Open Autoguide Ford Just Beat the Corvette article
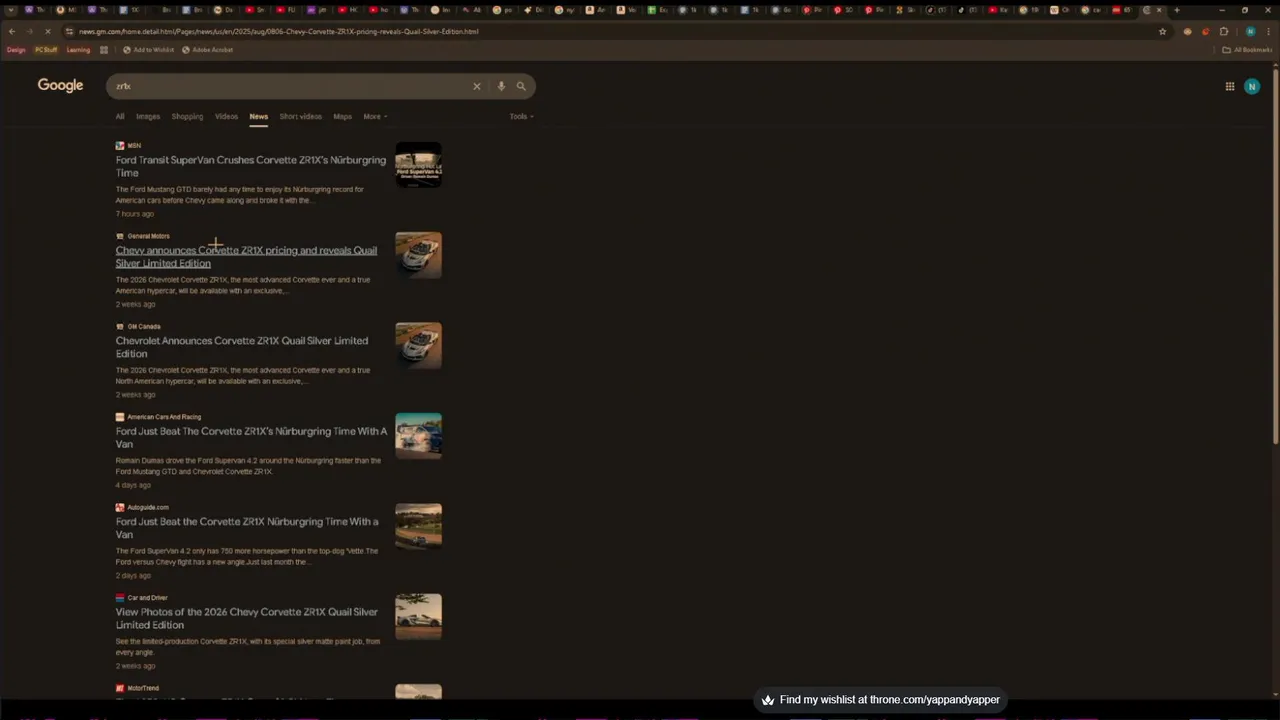Viewport: 1280px width, 720px height. [246, 528]
